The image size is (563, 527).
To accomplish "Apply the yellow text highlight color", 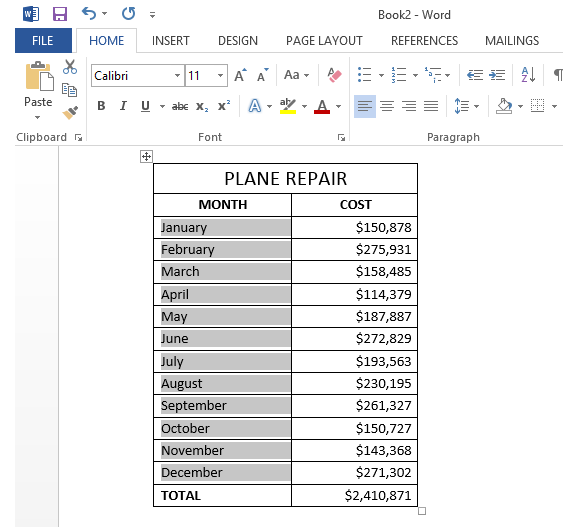I will click(x=288, y=106).
